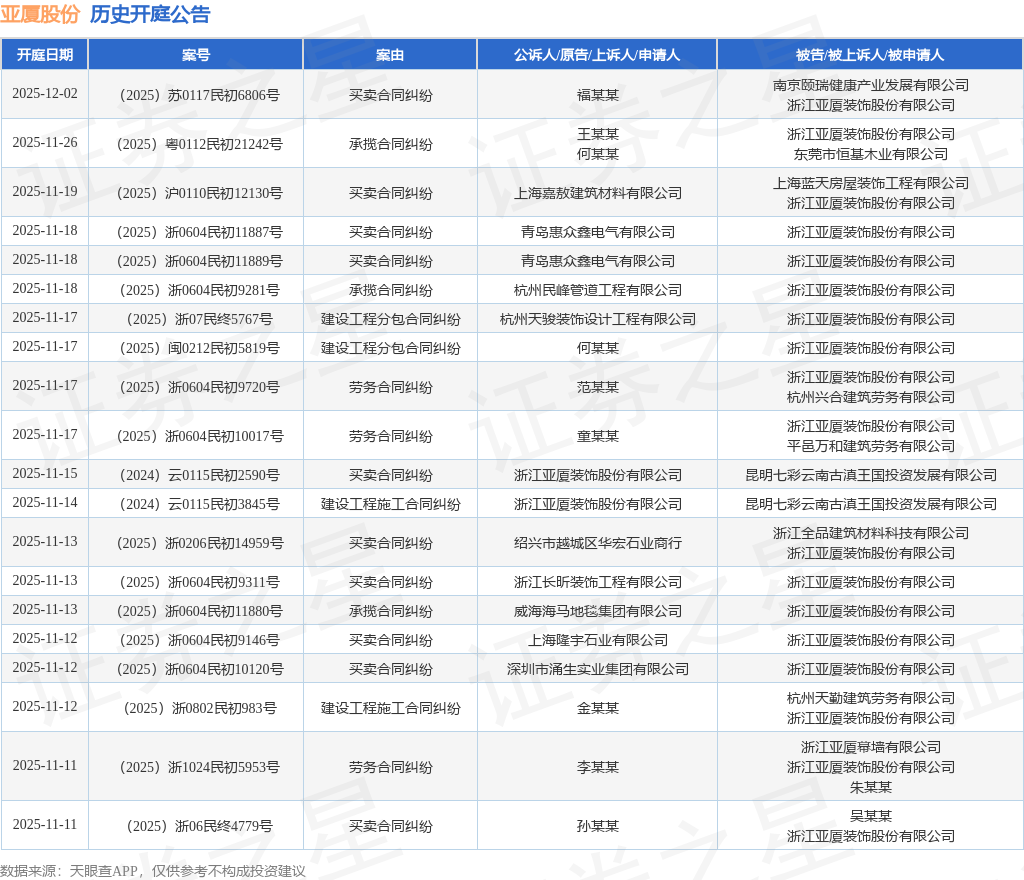Click the 数据来源 footer note
This screenshot has width=1024, height=880.
click(x=153, y=871)
